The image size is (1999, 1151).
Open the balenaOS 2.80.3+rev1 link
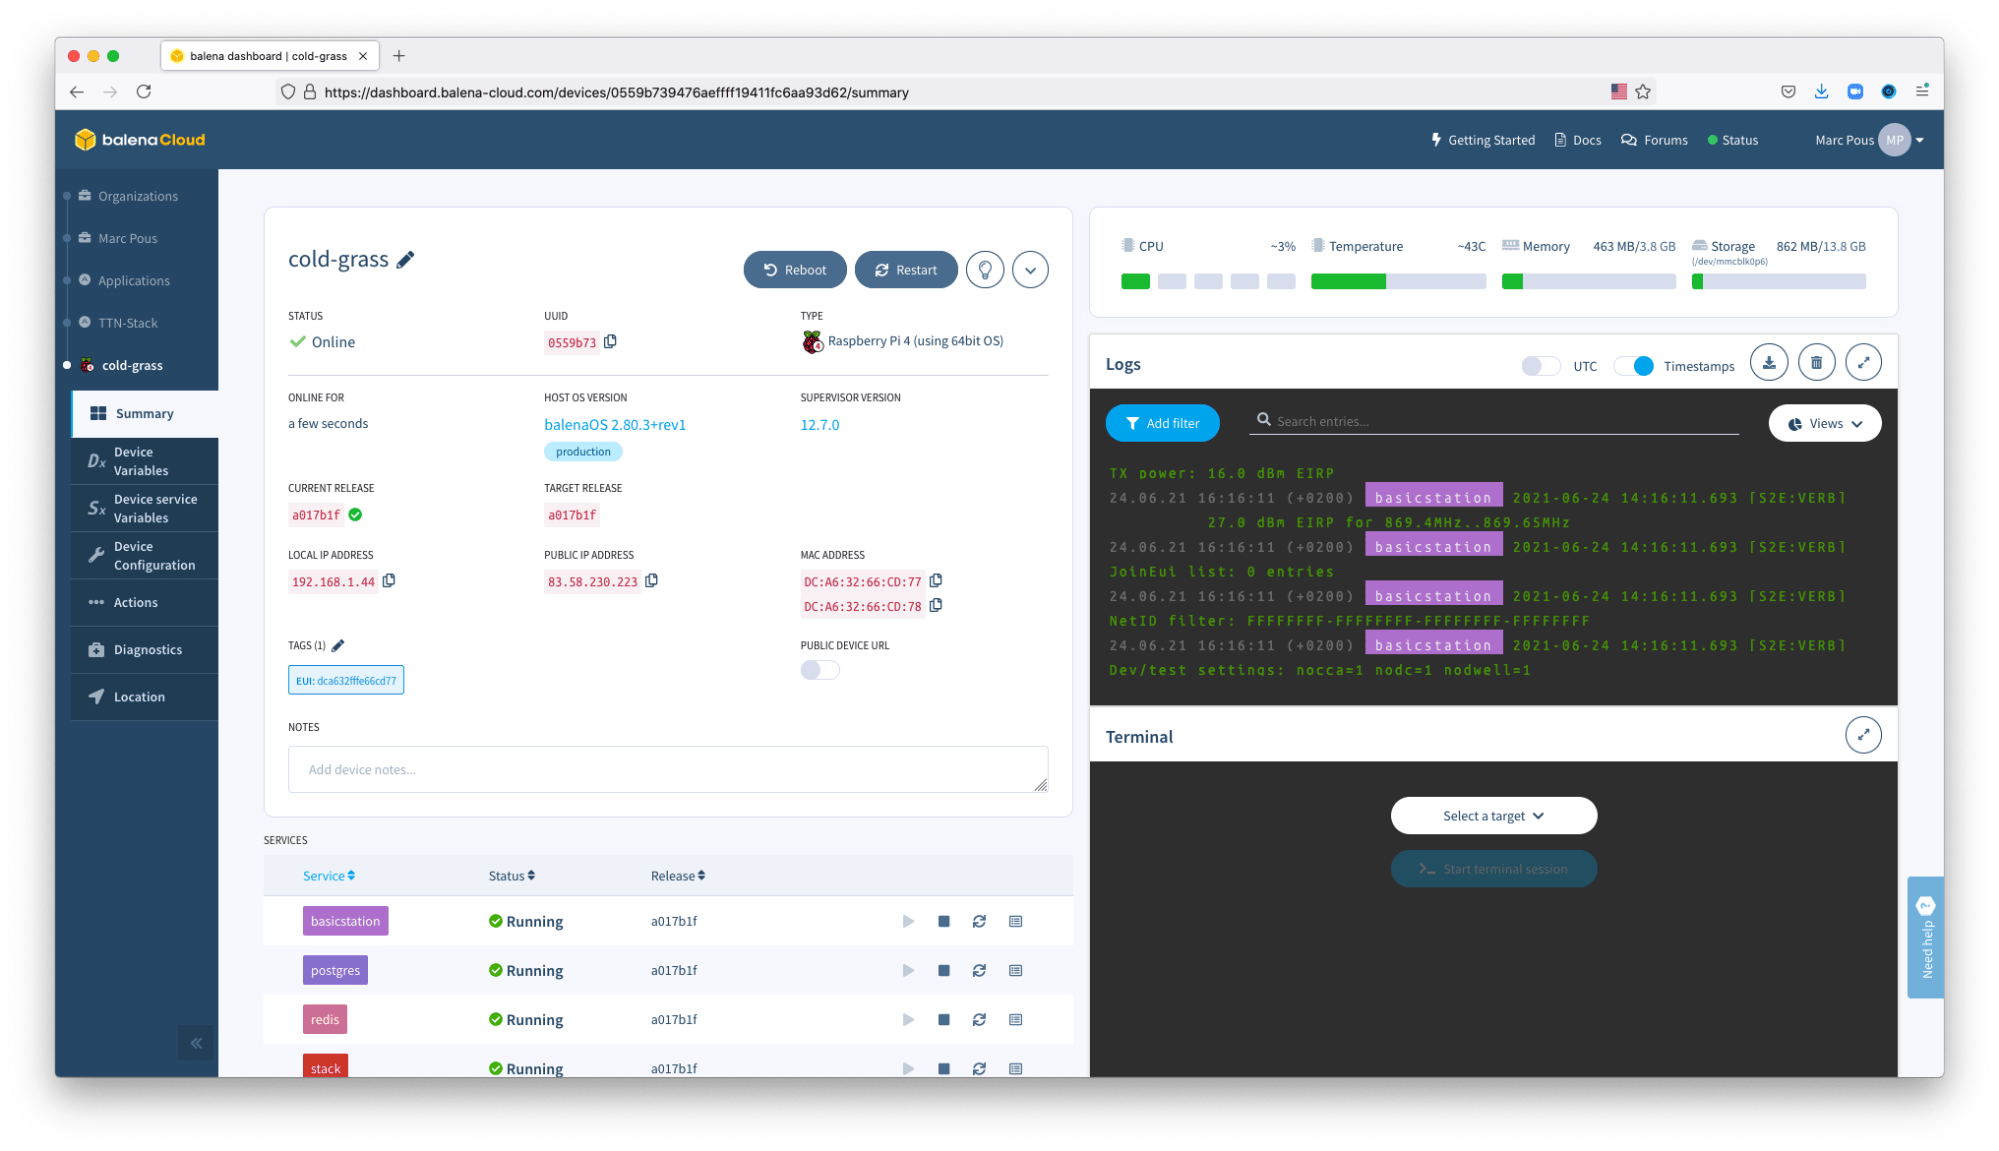(x=614, y=425)
